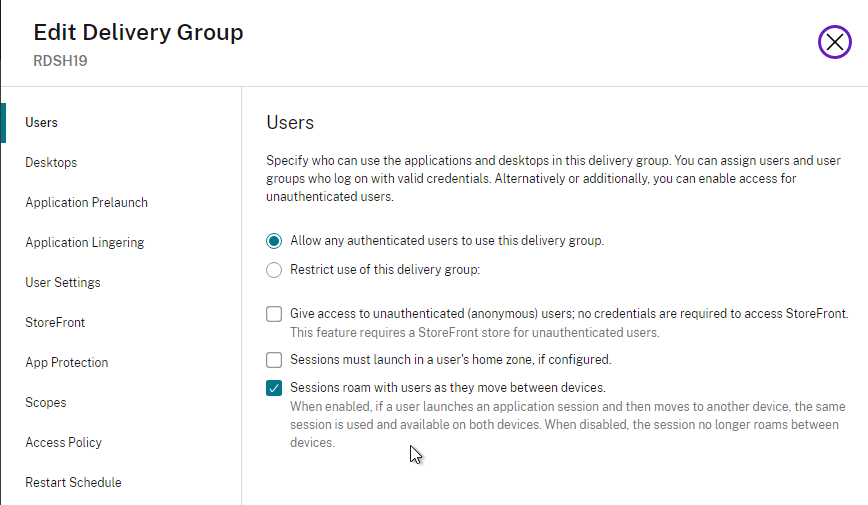Go to the Desktops section
The height and width of the screenshot is (505, 868).
point(51,162)
